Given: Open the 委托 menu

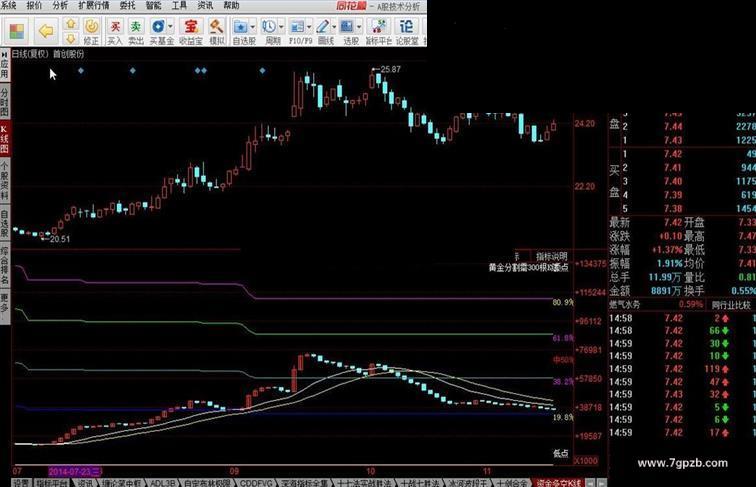Looking at the screenshot, I should coord(127,5).
